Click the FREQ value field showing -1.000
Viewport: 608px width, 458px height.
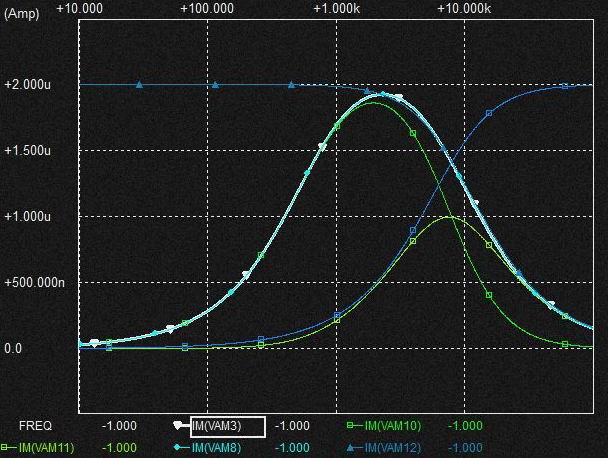click(x=120, y=427)
